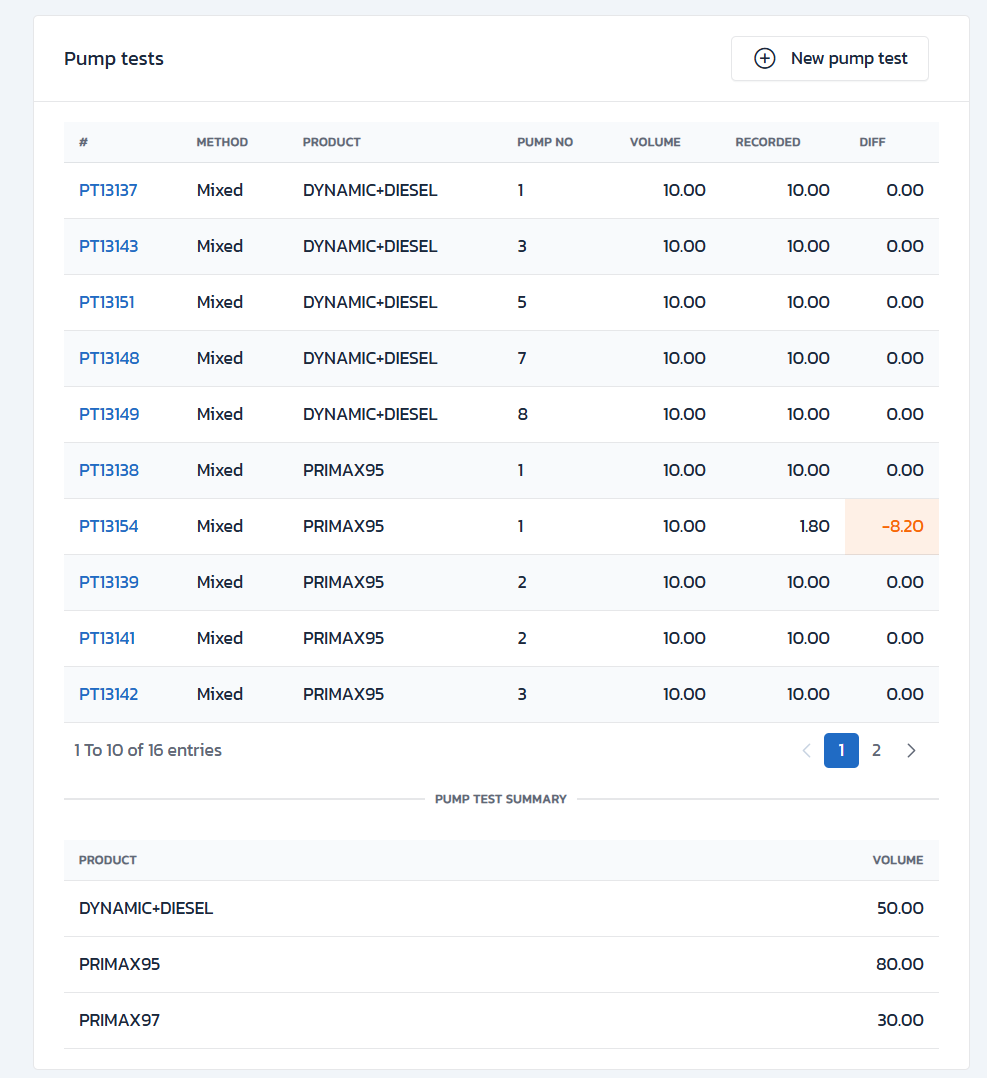The height and width of the screenshot is (1078, 987).
Task: Open pump test PT13141
Action: (107, 638)
